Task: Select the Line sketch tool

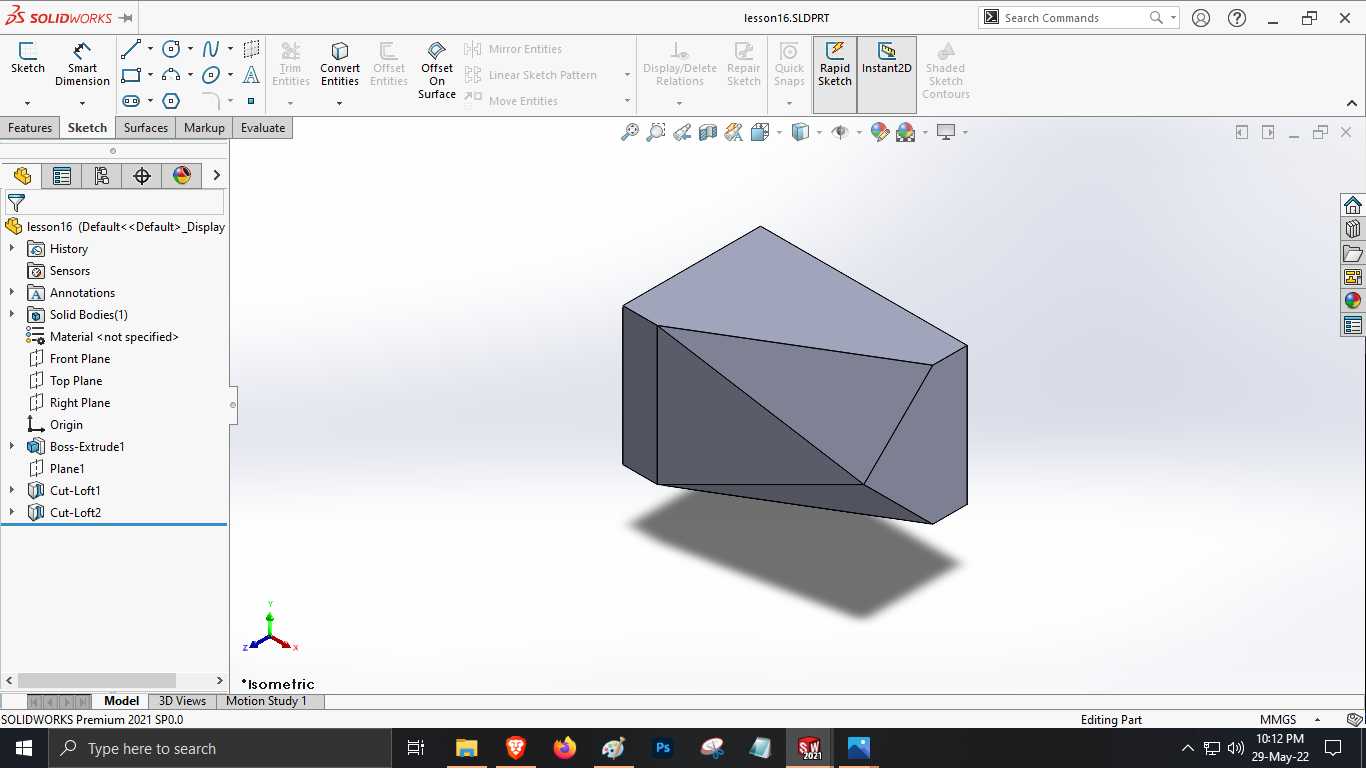Action: point(131,49)
